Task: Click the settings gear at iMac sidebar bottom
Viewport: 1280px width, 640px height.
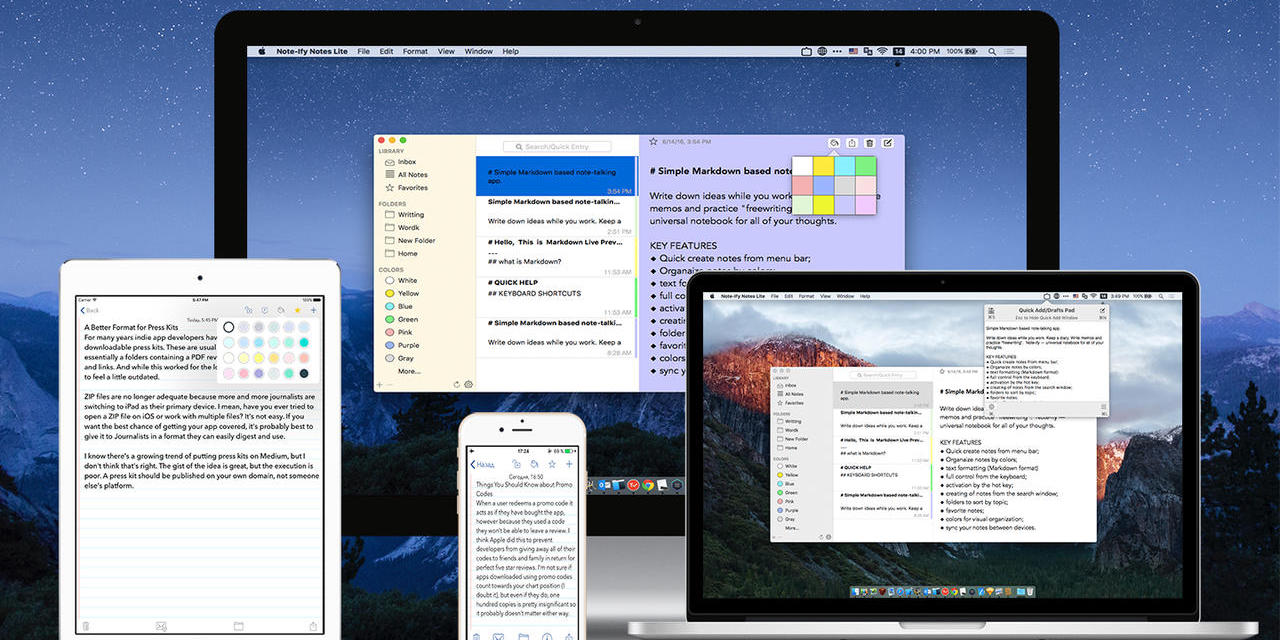Action: 468,384
